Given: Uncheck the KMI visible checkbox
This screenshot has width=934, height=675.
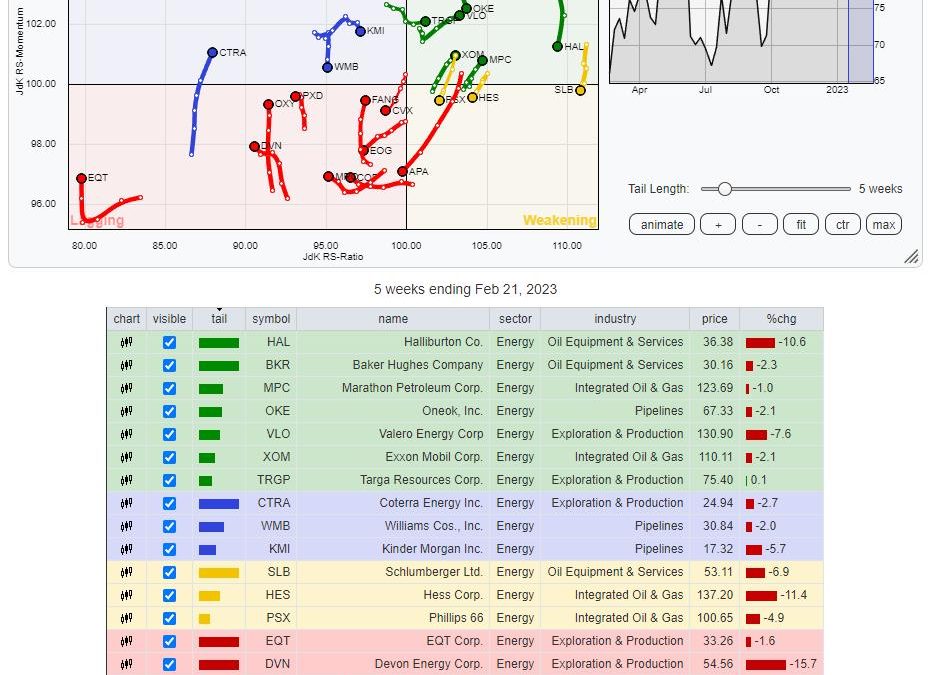Looking at the screenshot, I should 169,549.
